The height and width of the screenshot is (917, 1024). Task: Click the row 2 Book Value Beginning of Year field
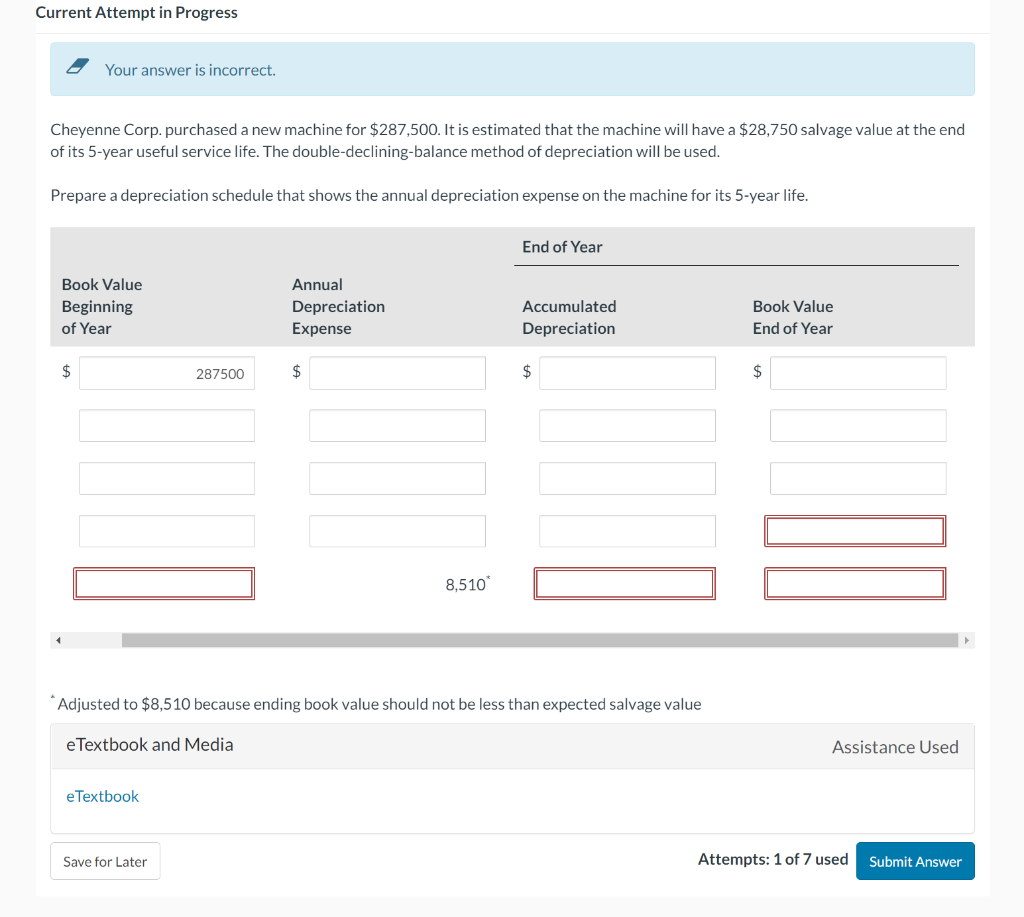tap(167, 426)
